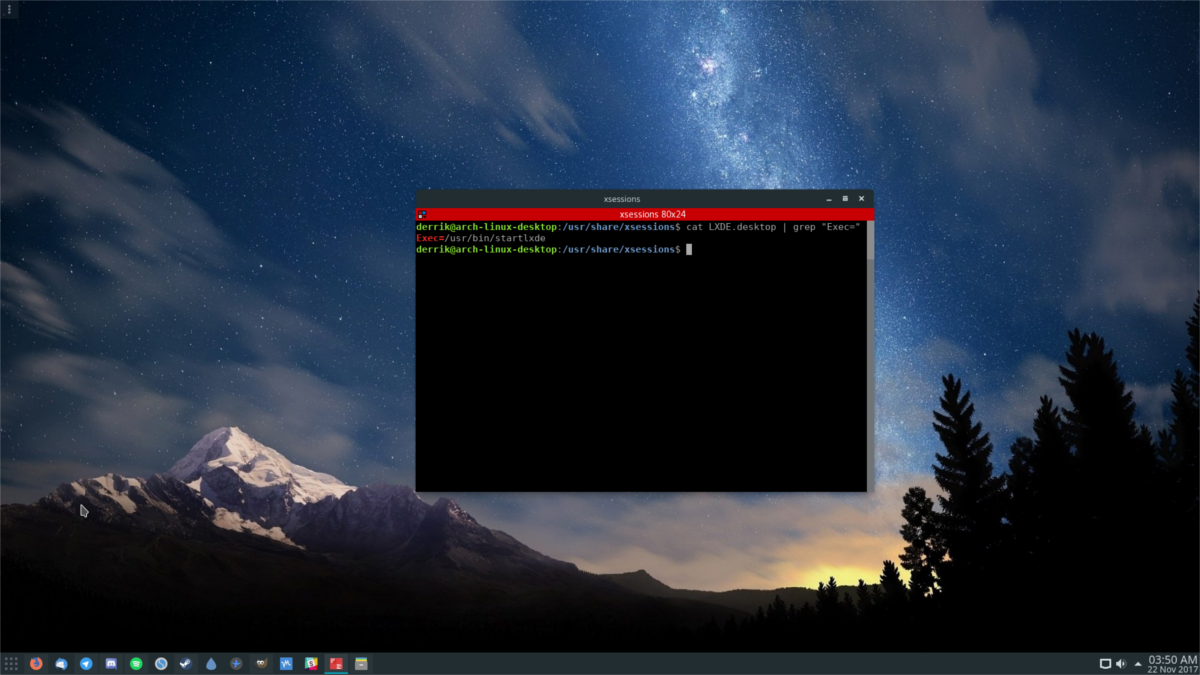Click the top-left desktop menu handle
Image resolution: width=1200 pixels, height=675 pixels.
tap(7, 9)
